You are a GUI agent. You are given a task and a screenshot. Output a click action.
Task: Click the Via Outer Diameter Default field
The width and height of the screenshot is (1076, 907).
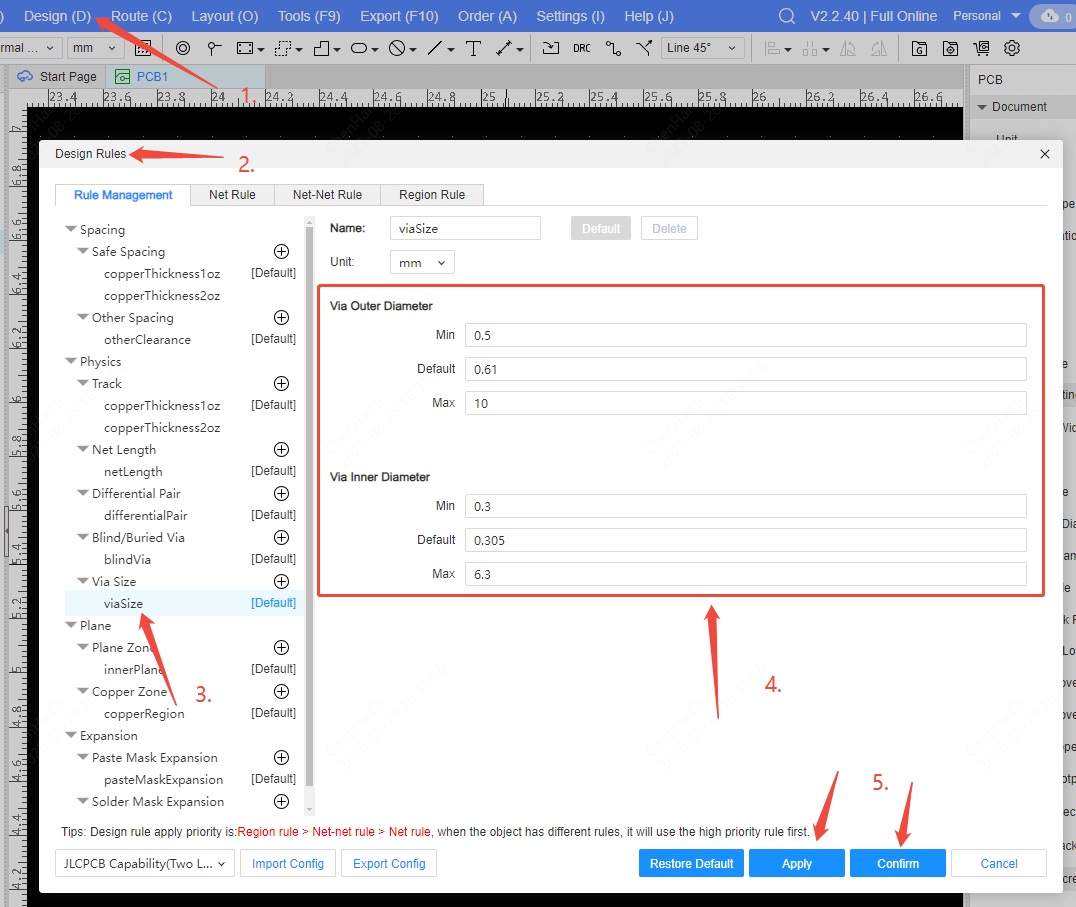pyautogui.click(x=745, y=369)
